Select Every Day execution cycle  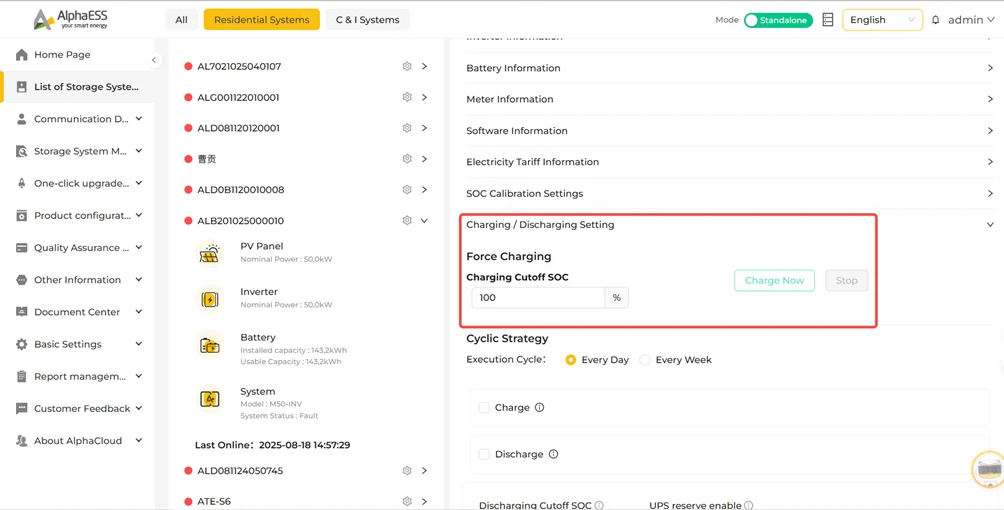(571, 360)
